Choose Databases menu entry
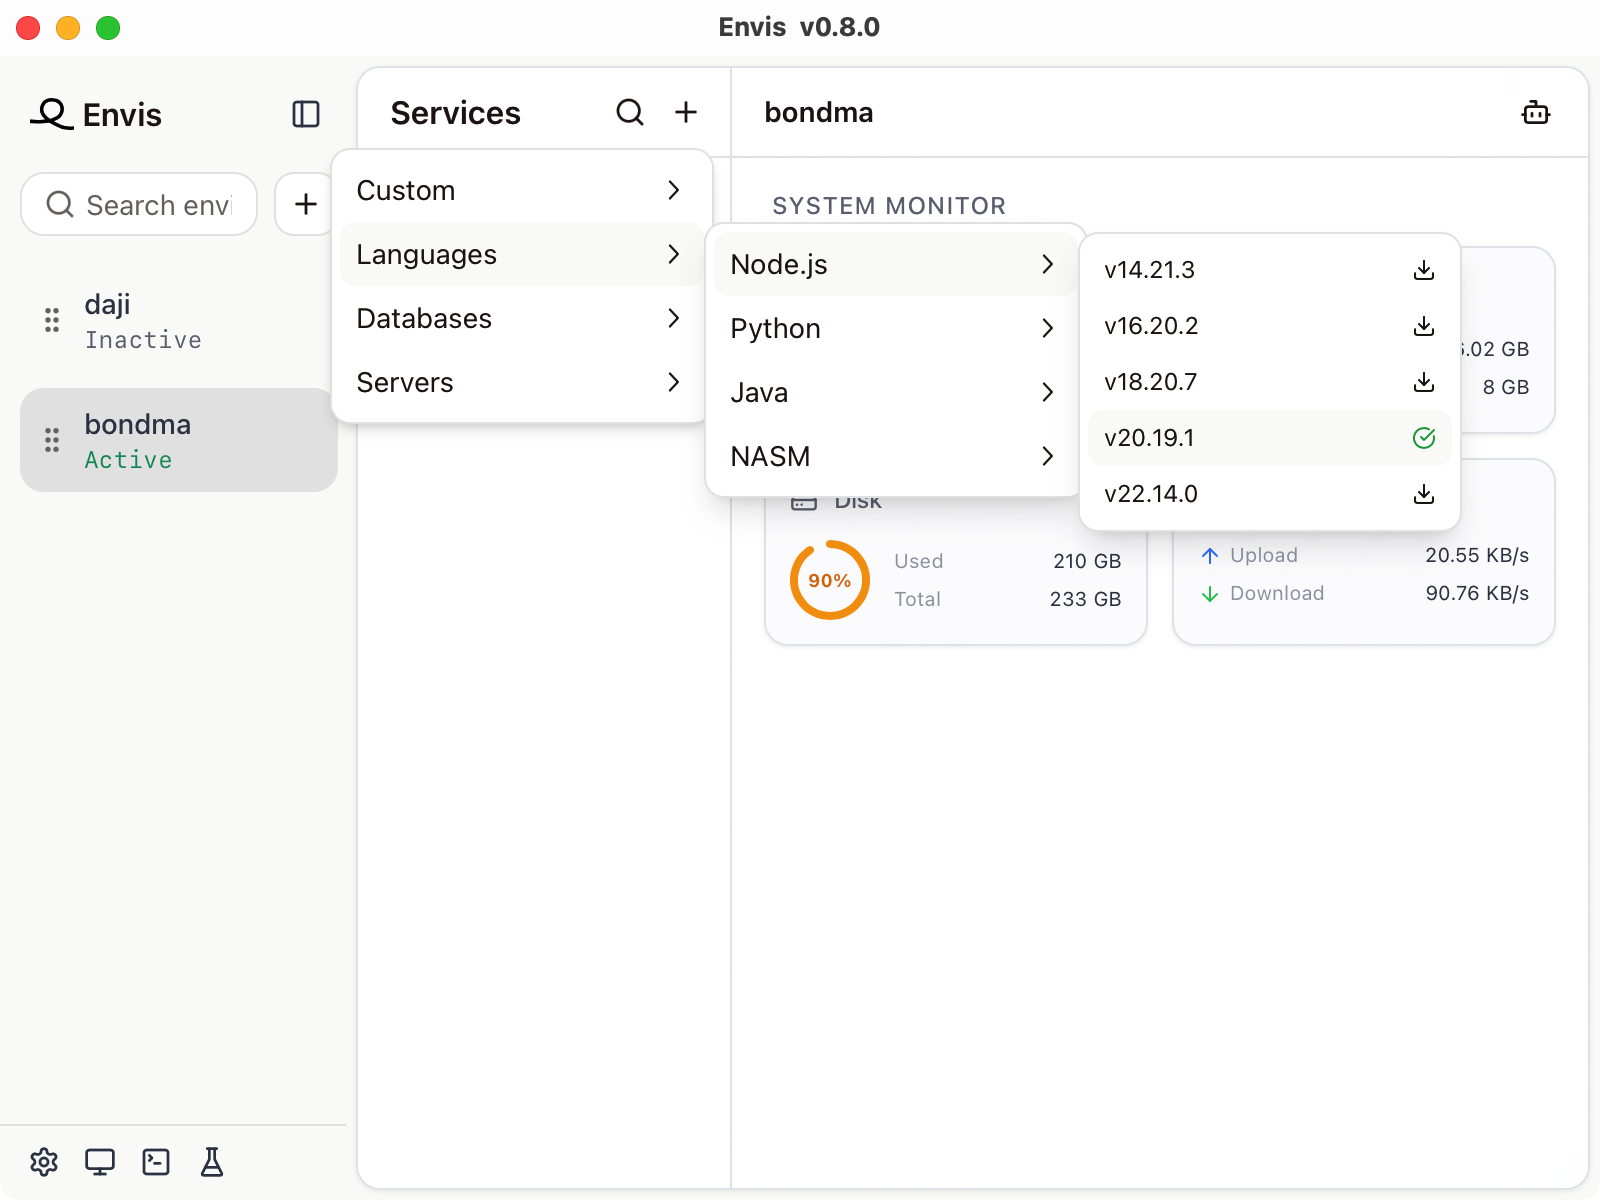 (521, 318)
